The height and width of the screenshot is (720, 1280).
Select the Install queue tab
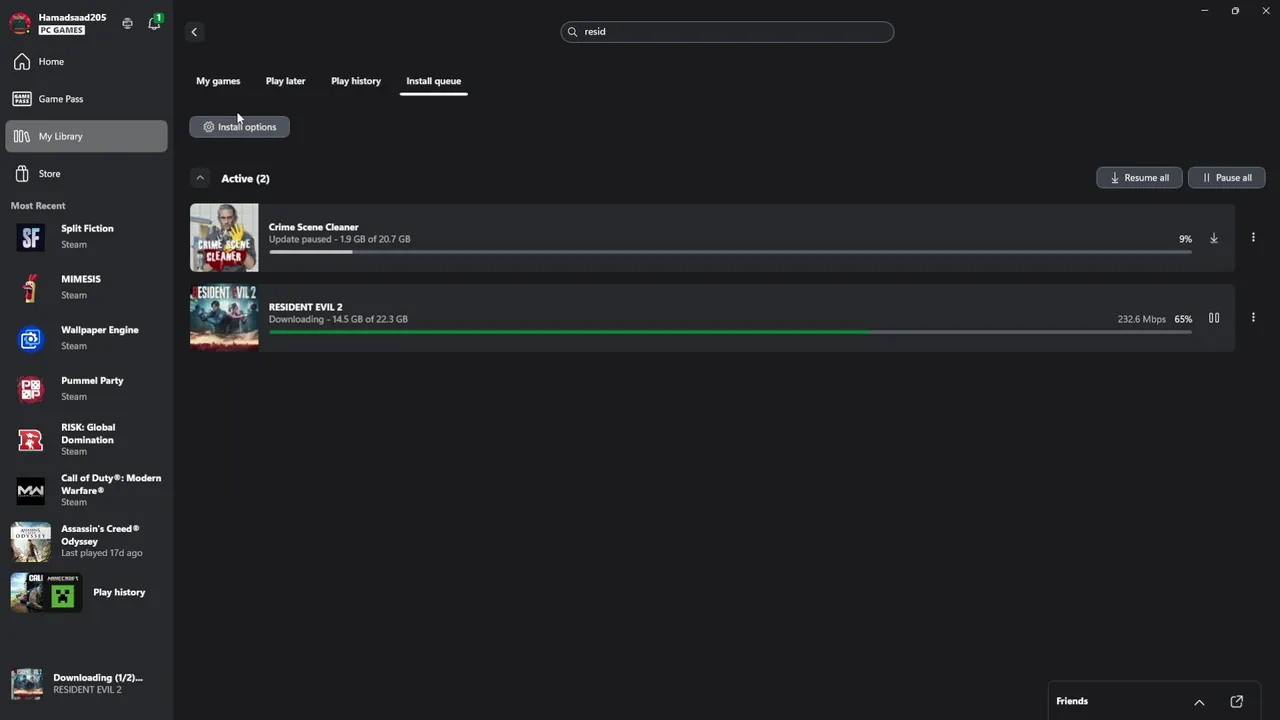[x=433, y=81]
